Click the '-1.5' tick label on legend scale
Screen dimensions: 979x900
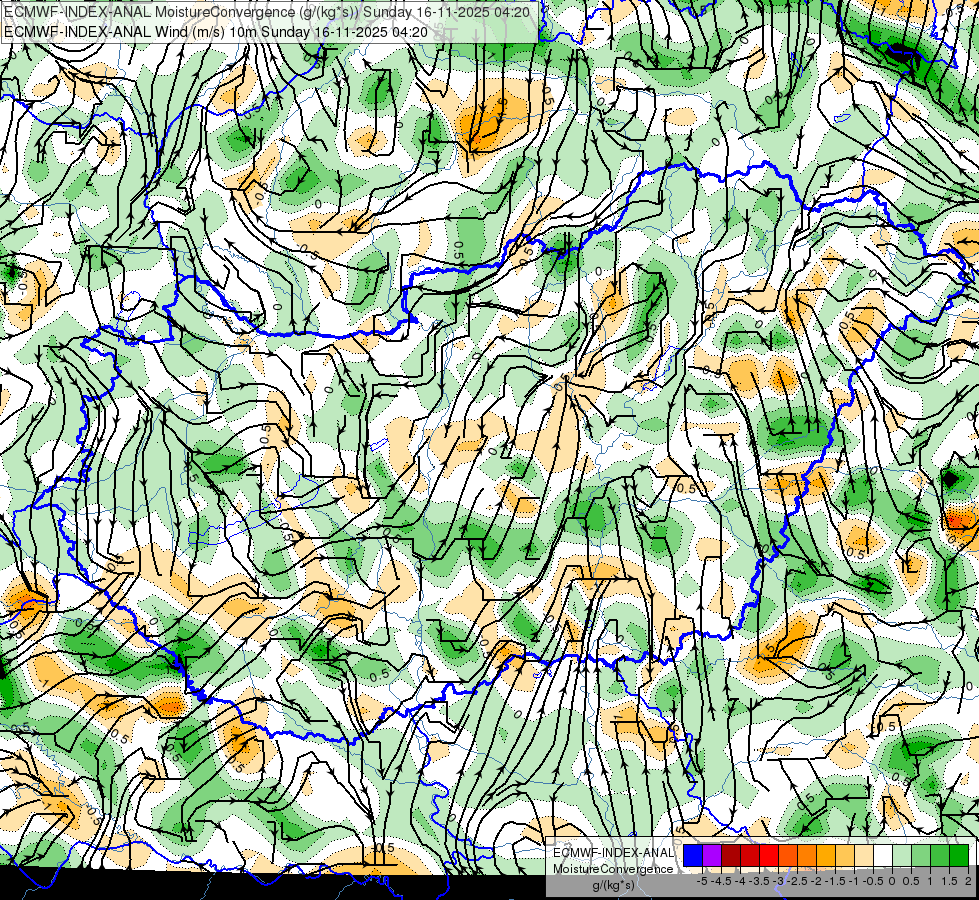click(x=836, y=881)
